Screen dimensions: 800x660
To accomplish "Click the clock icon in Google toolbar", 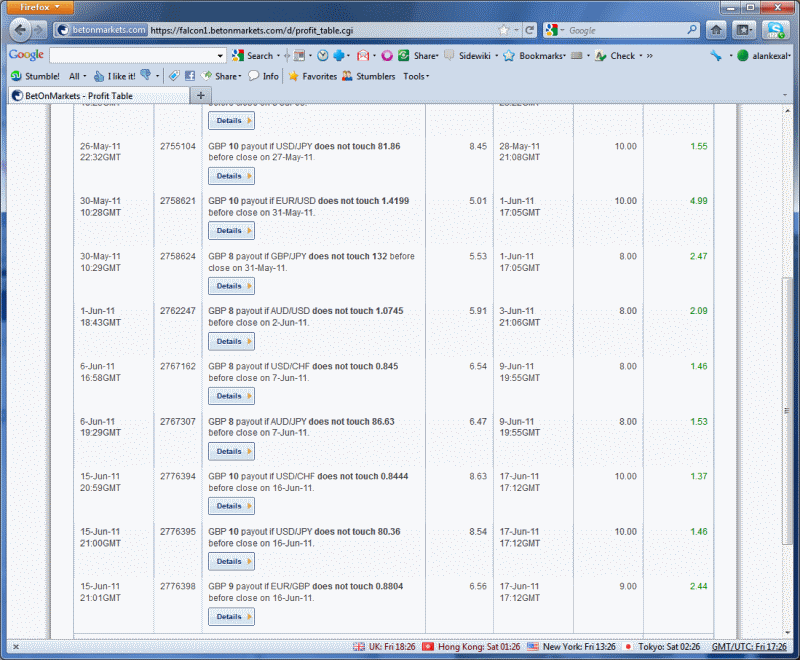I will coord(322,56).
